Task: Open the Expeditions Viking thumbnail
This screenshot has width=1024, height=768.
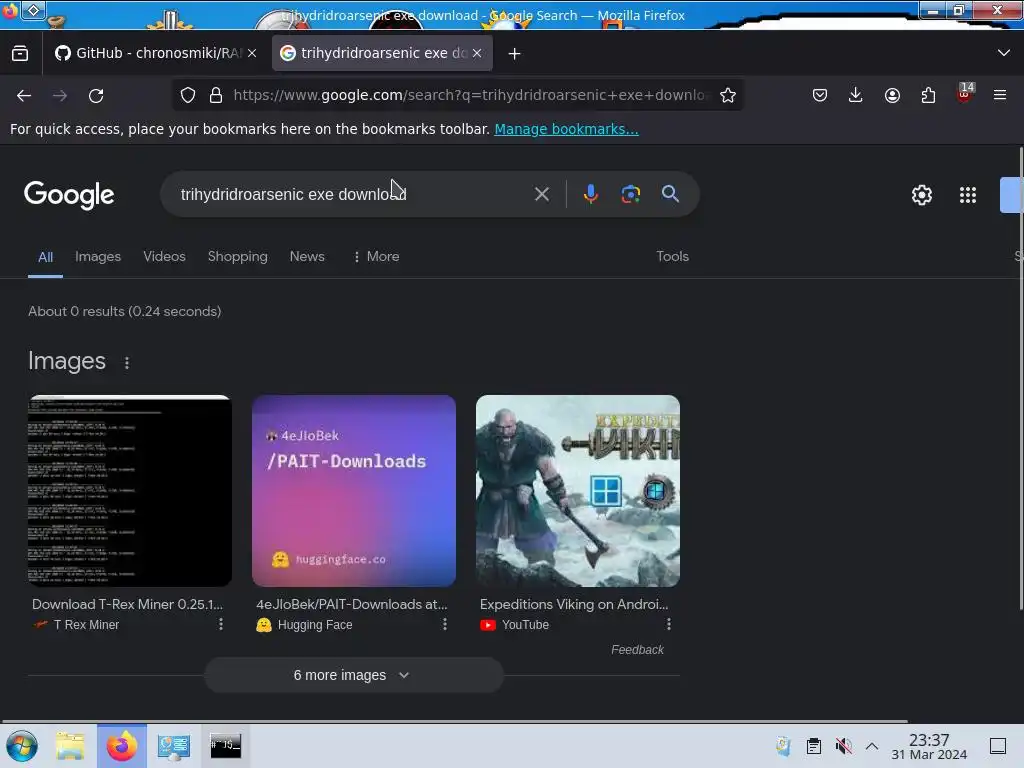Action: (578, 490)
